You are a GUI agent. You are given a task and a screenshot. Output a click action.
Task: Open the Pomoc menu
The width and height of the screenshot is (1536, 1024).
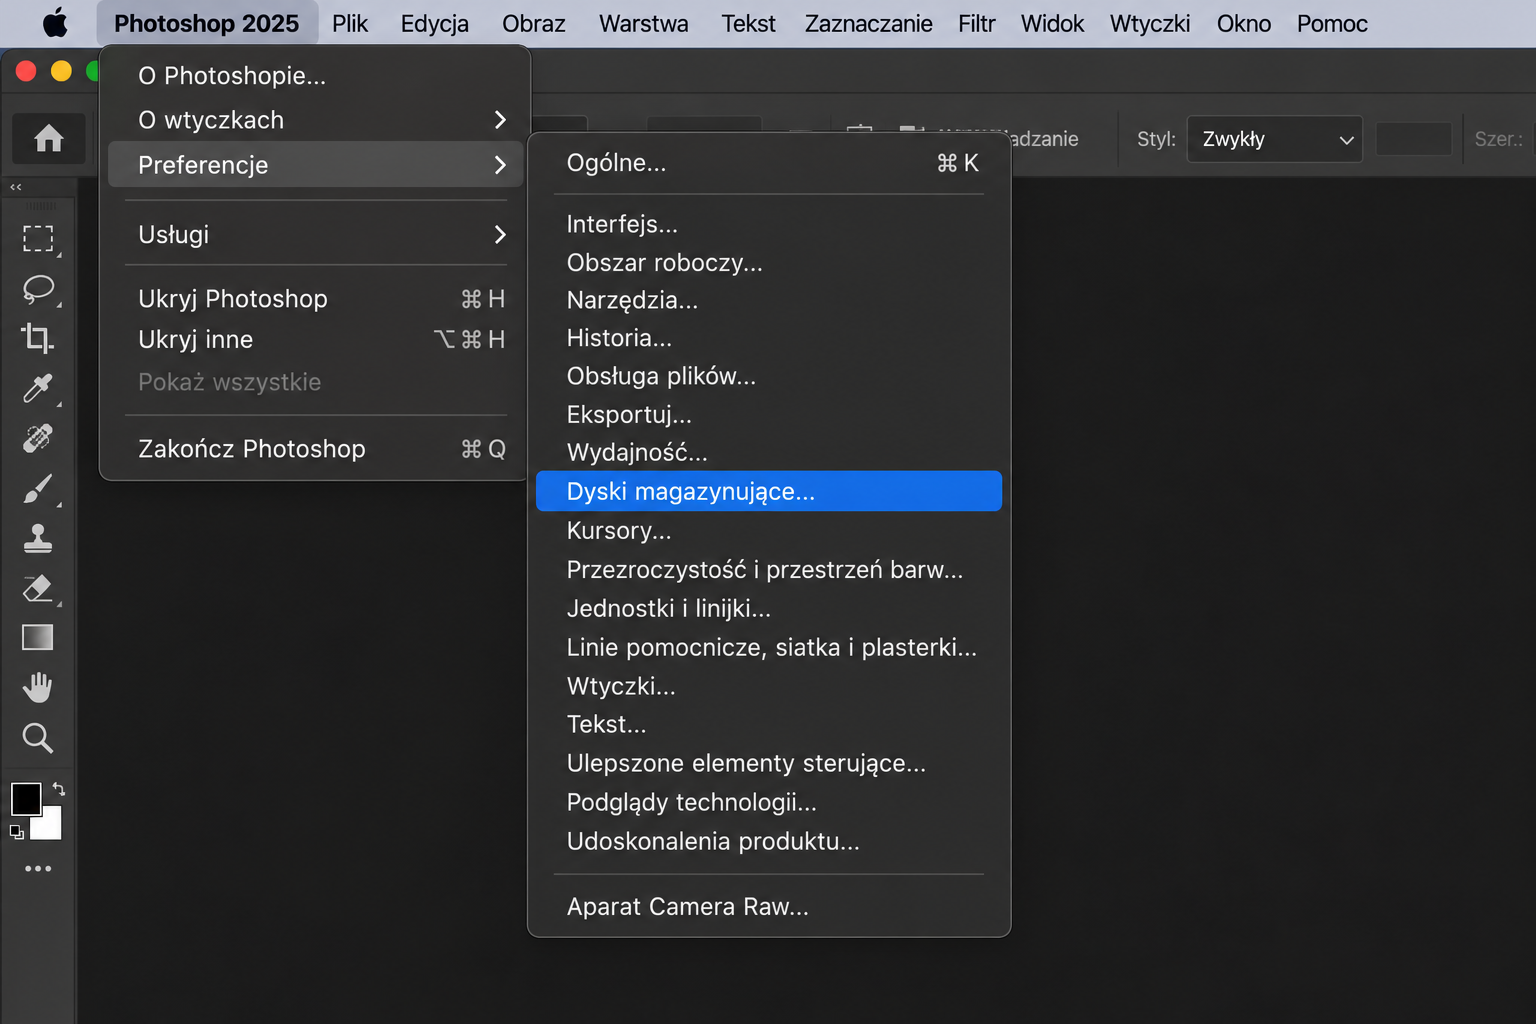[1332, 23]
